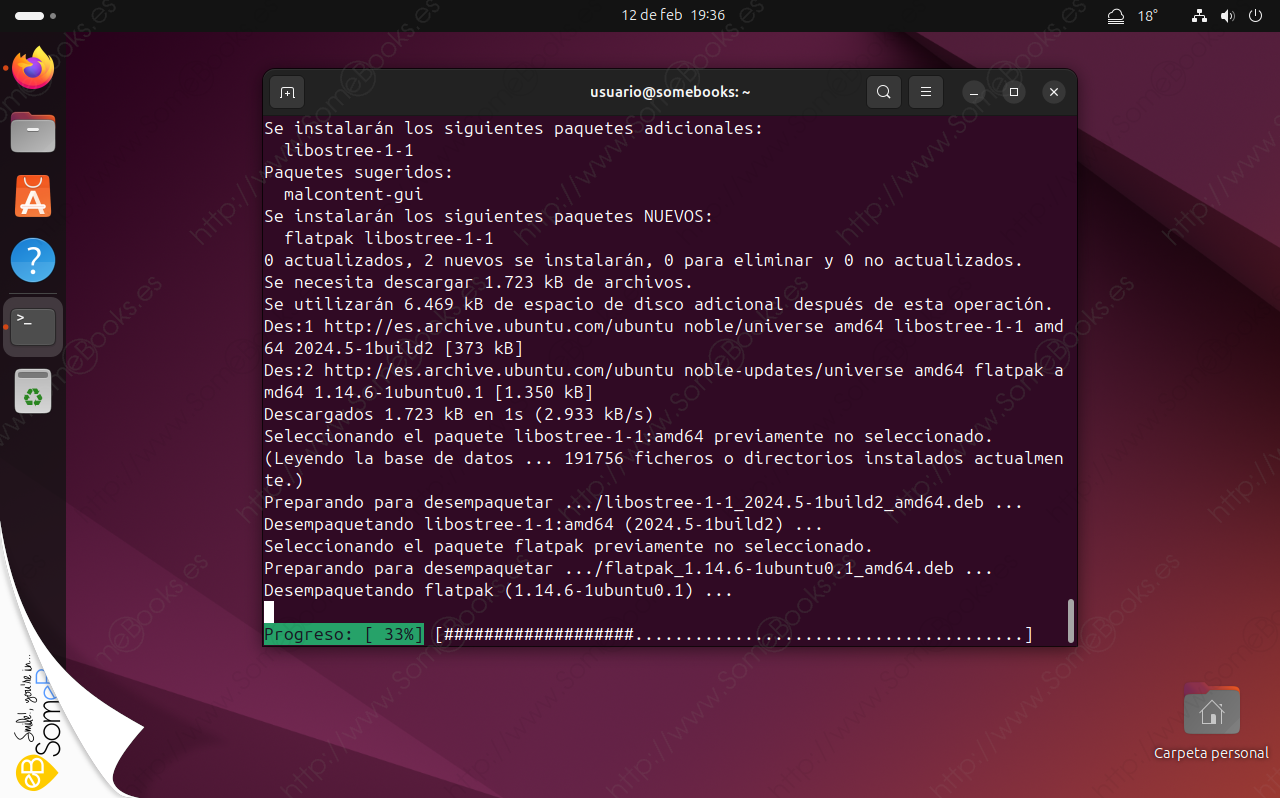This screenshot has width=1280, height=798.
Task: Maximize the terminal window
Action: click(x=1013, y=92)
